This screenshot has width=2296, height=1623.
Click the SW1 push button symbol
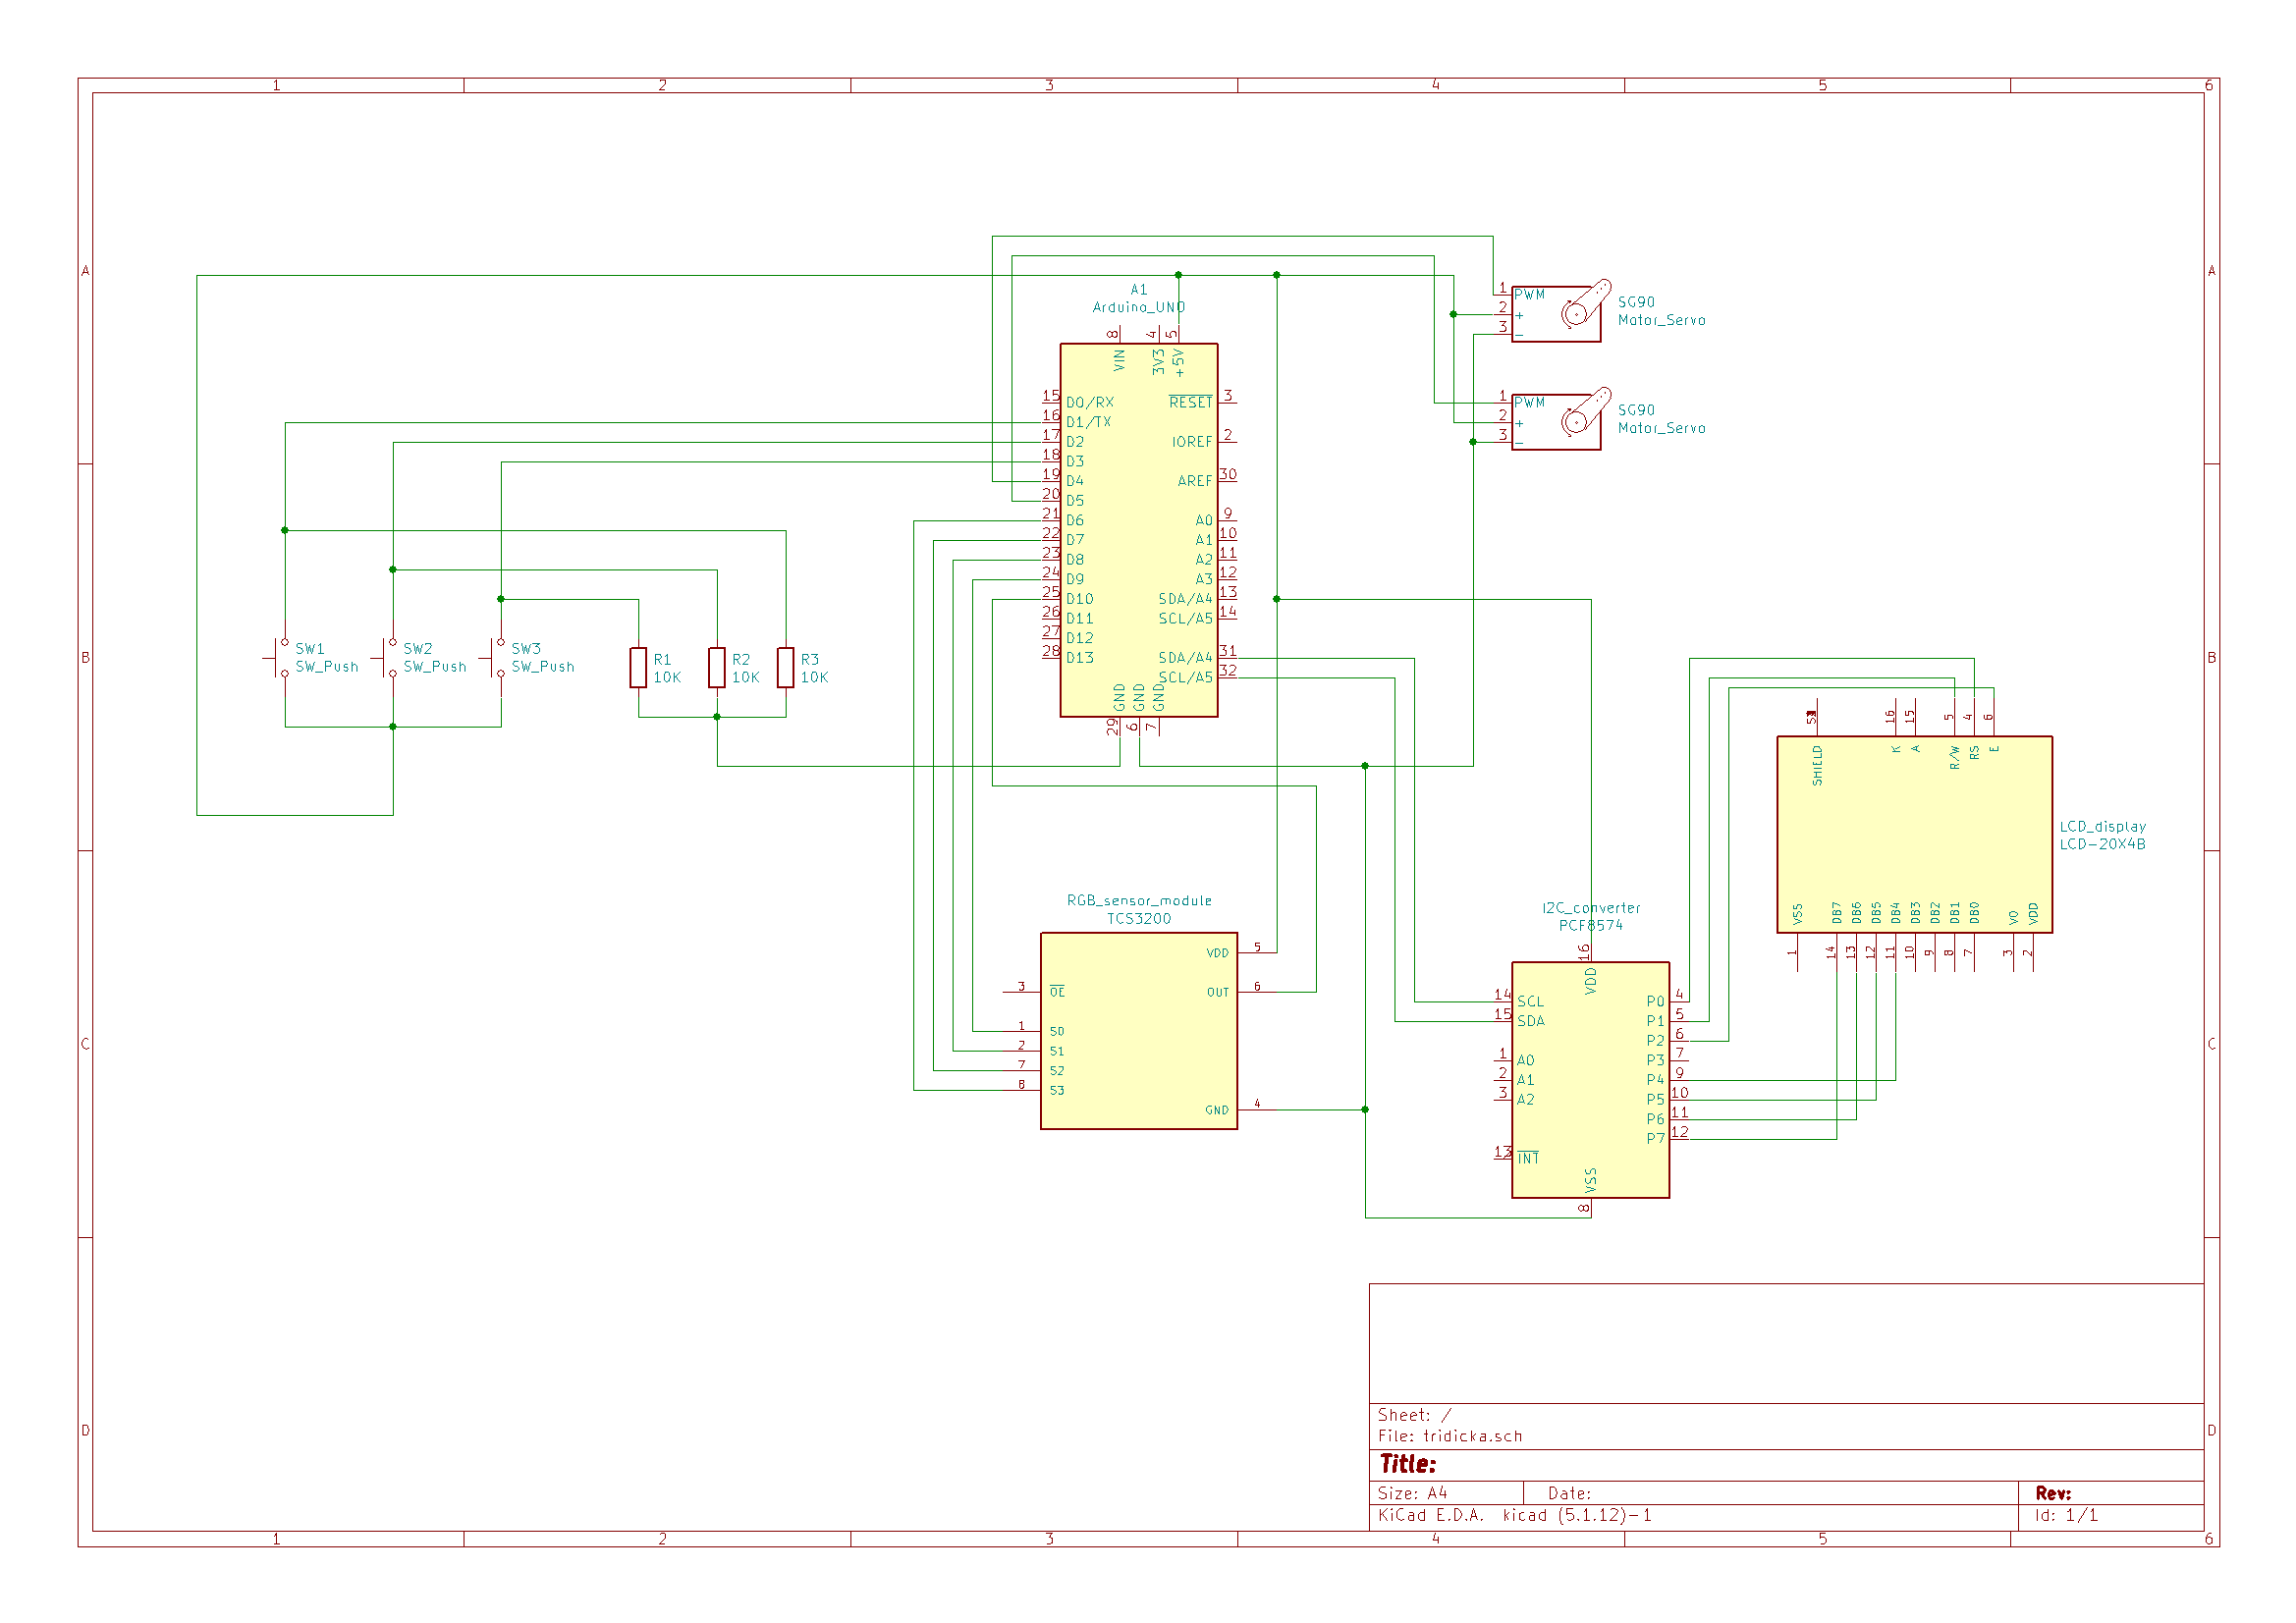click(x=278, y=658)
